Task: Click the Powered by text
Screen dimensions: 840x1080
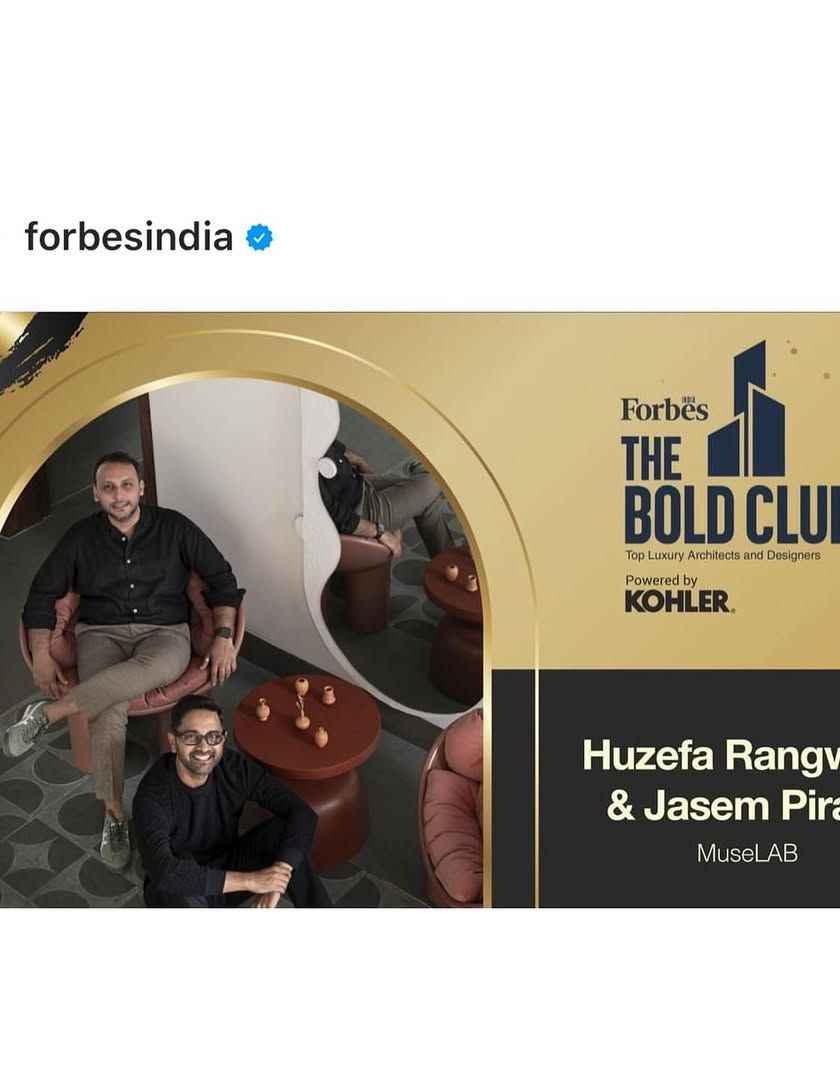Action: (x=661, y=581)
